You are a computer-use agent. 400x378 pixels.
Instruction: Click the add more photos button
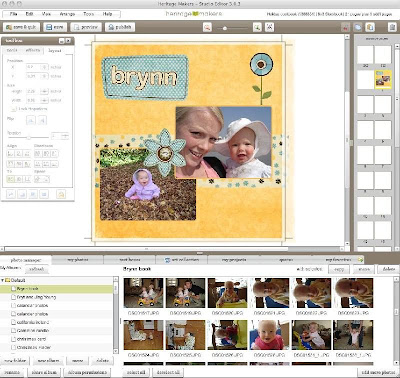coord(378,372)
